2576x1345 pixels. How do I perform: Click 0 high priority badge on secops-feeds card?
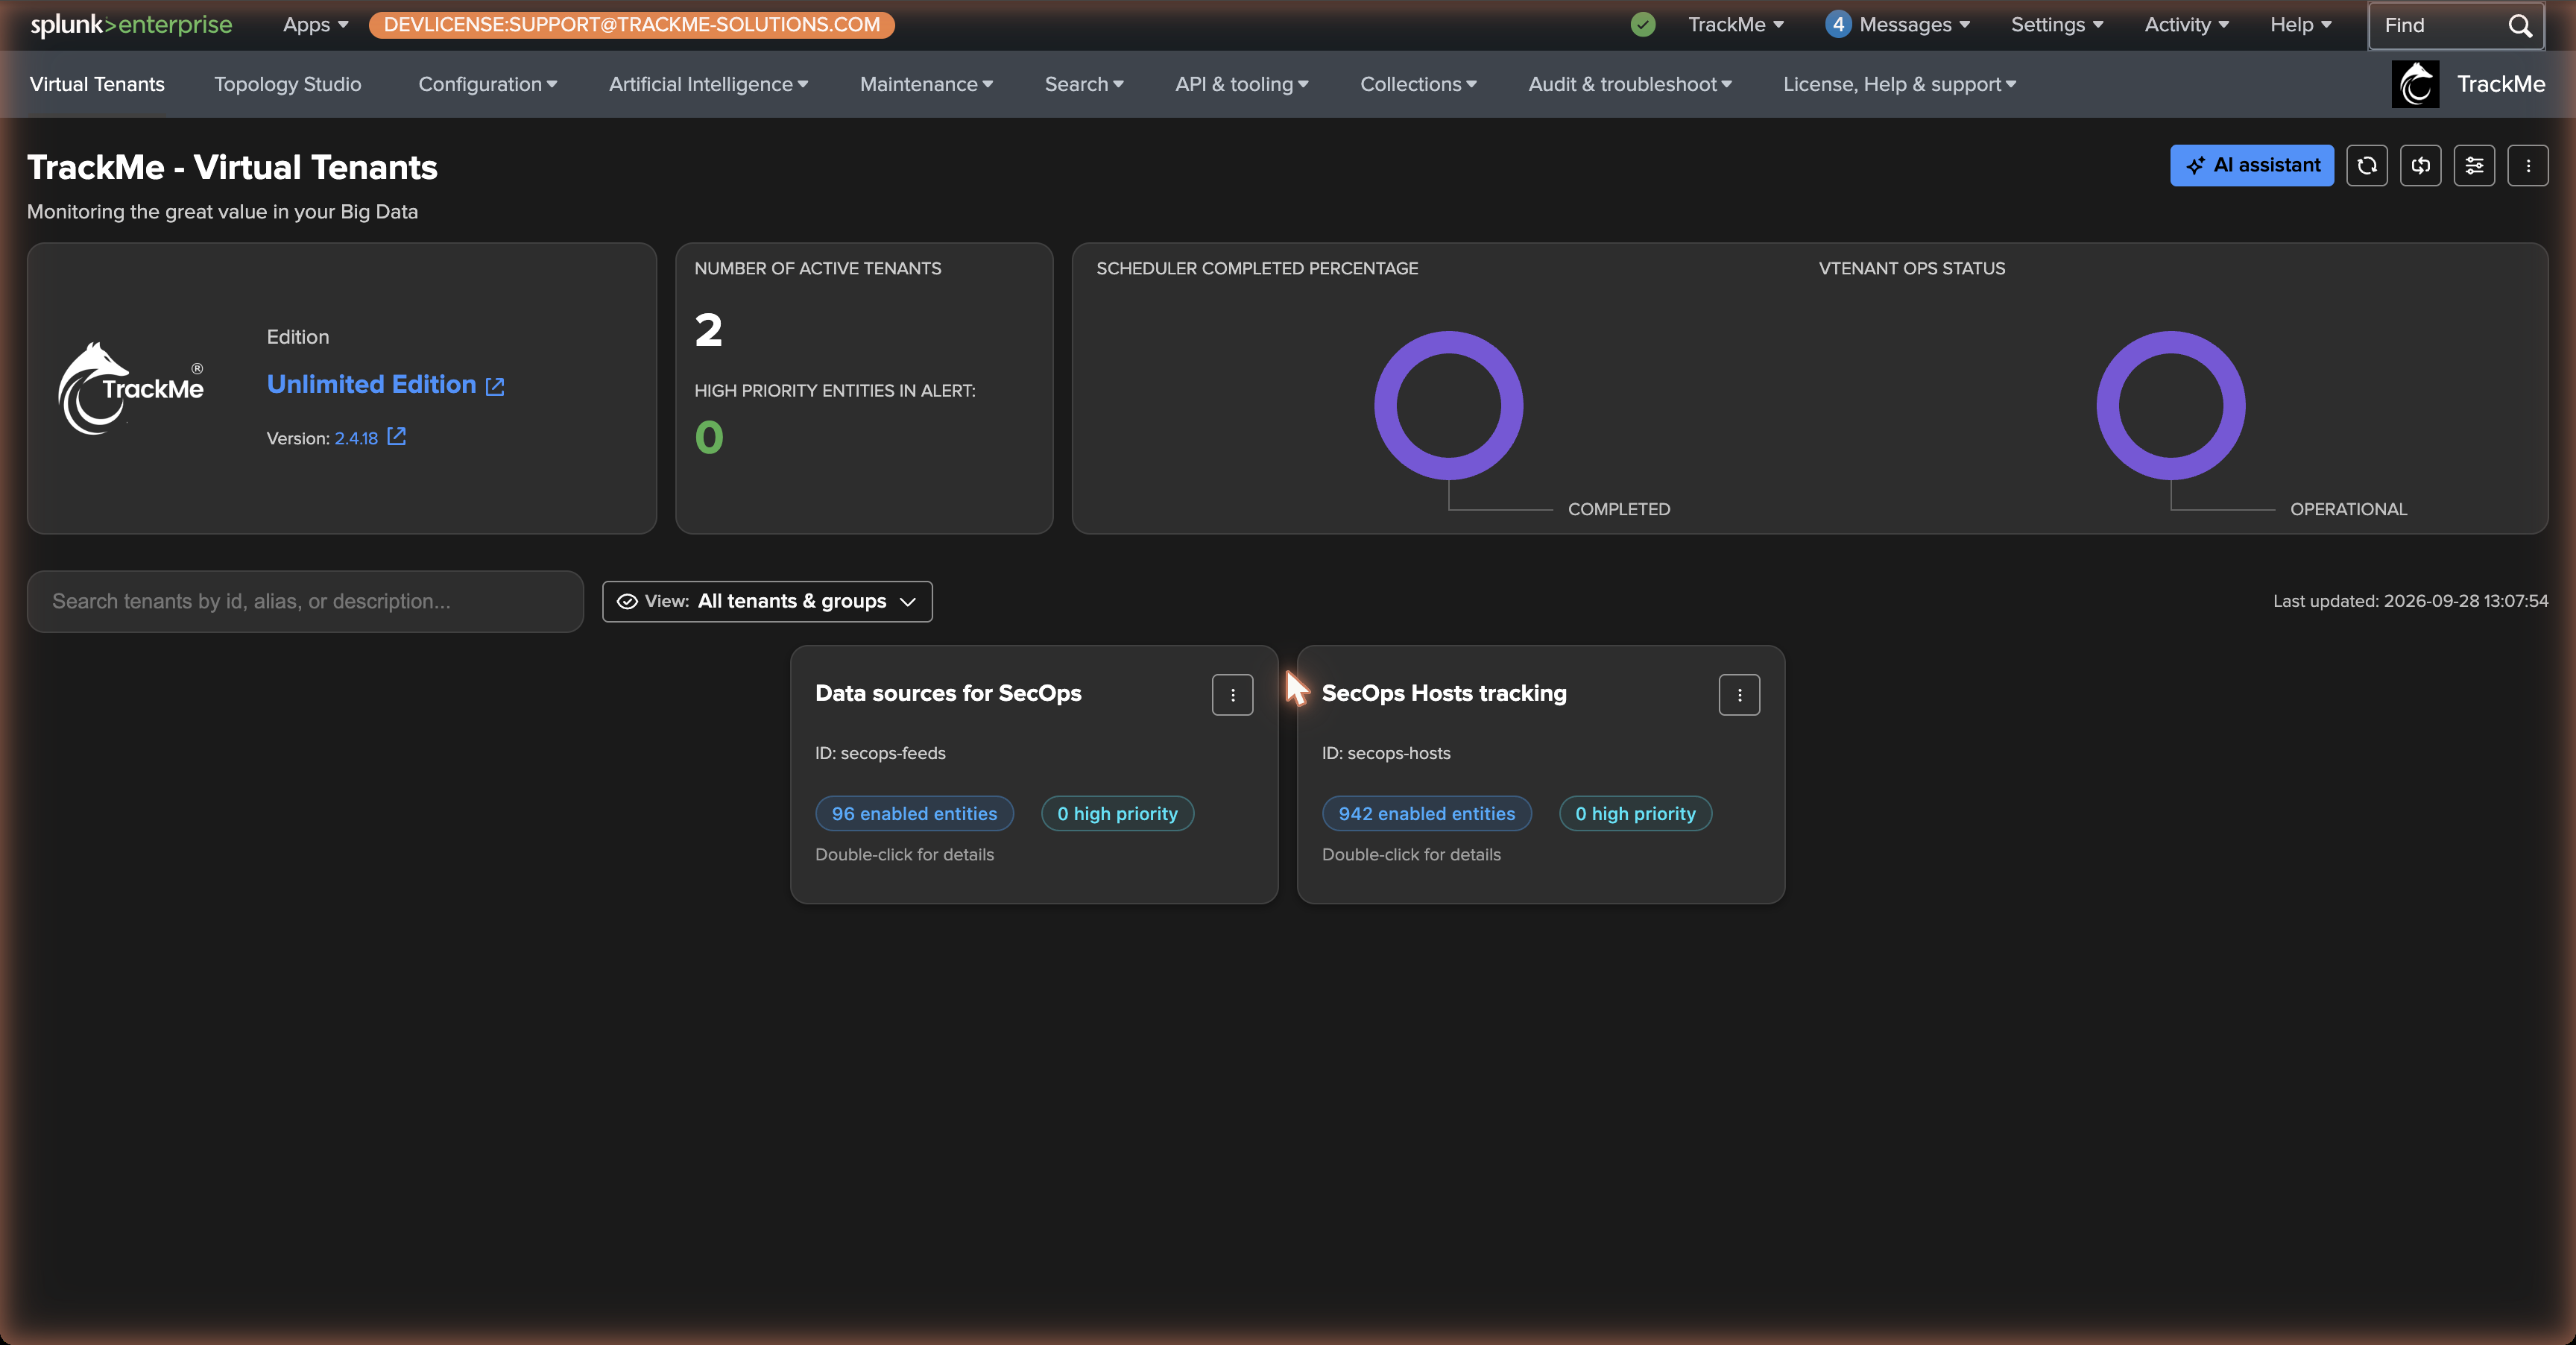tap(1117, 814)
